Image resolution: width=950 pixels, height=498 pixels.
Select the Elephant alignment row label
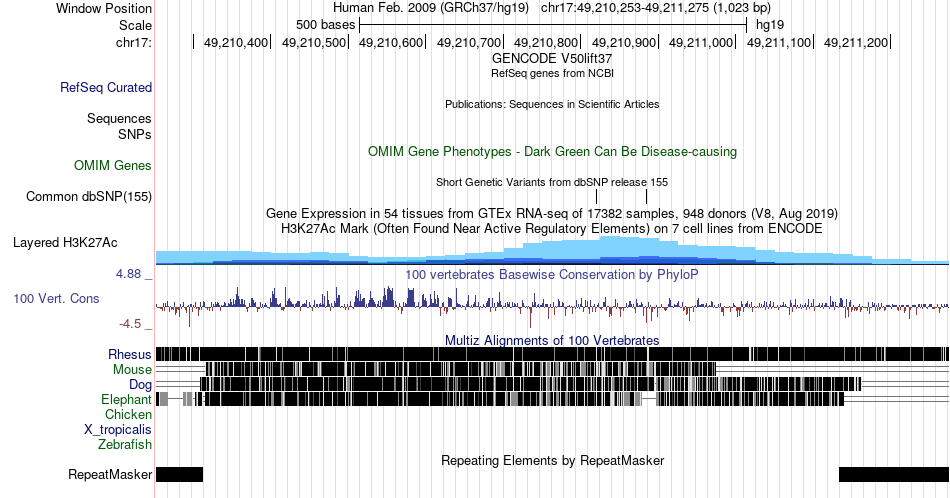tap(126, 399)
